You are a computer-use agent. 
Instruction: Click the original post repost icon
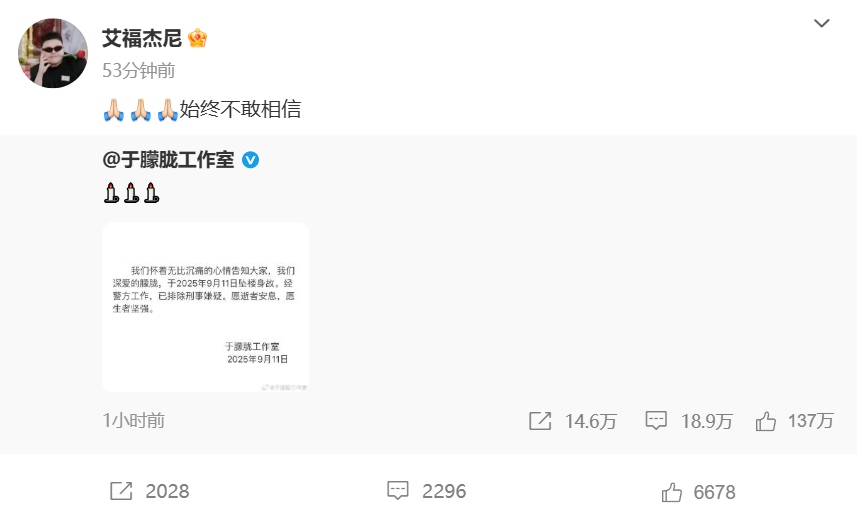(x=540, y=421)
